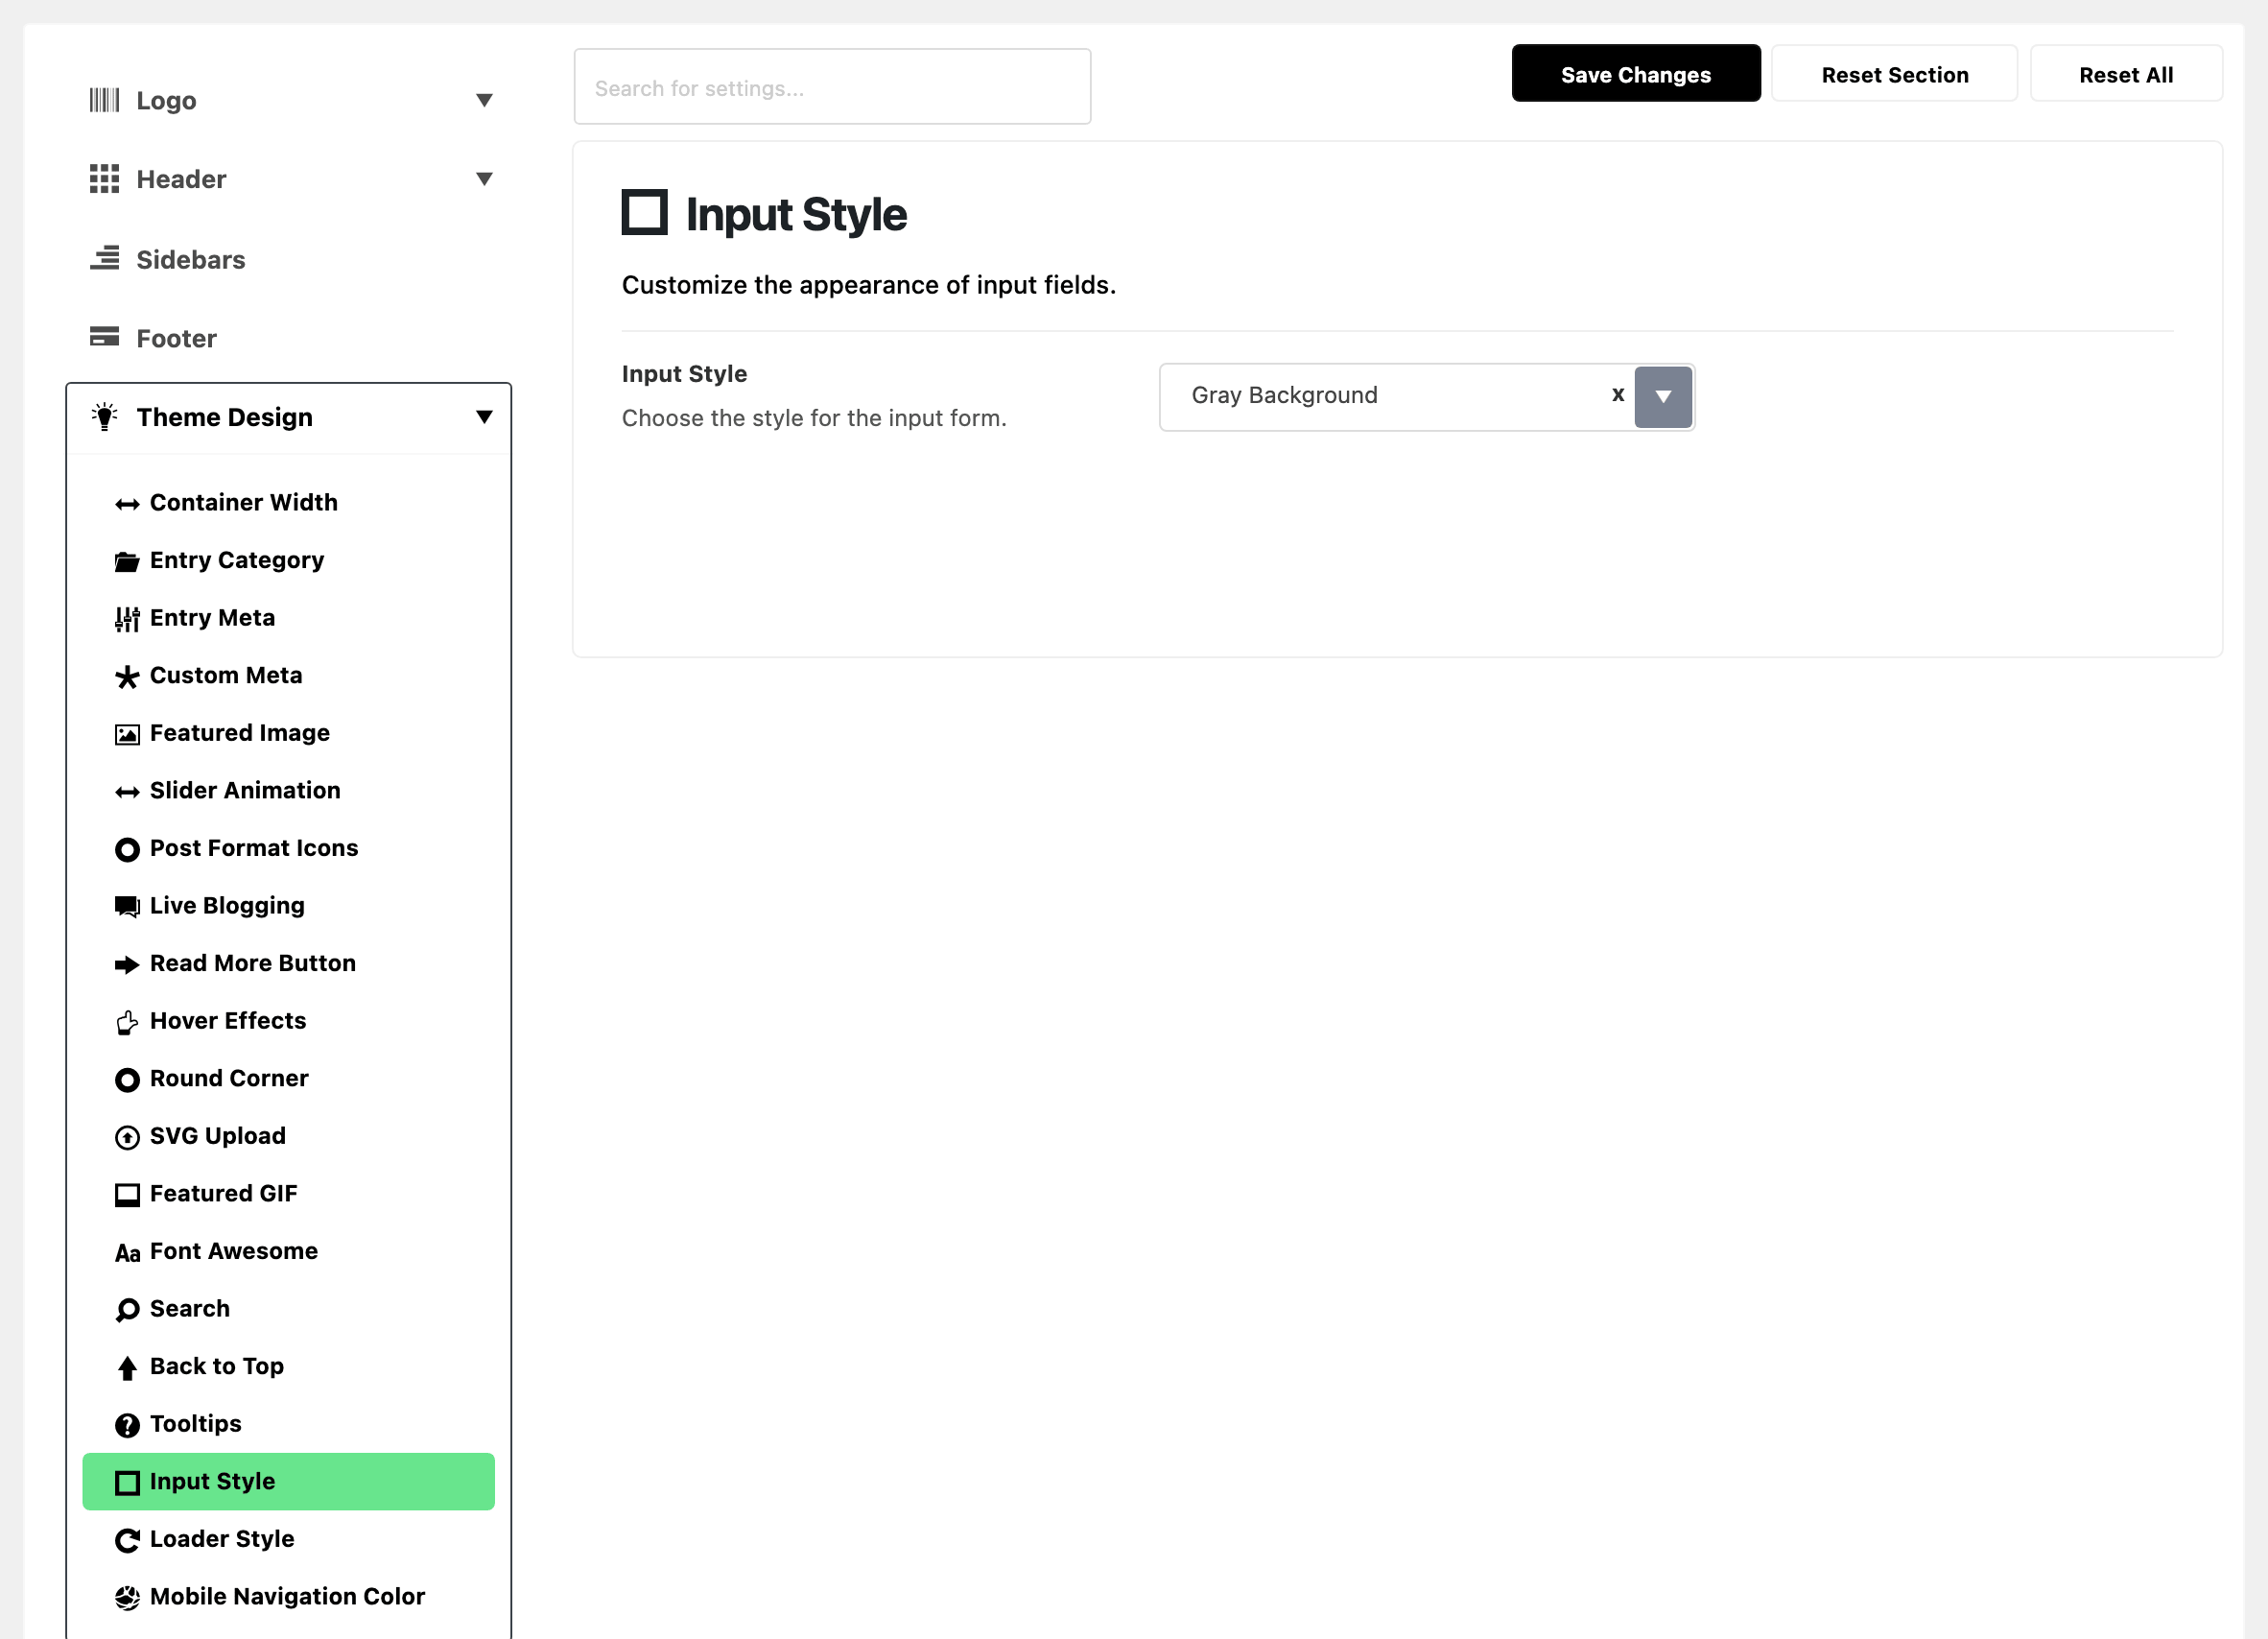Click the Header grid icon
Image resolution: width=2268 pixels, height=1639 pixels.
[104, 179]
